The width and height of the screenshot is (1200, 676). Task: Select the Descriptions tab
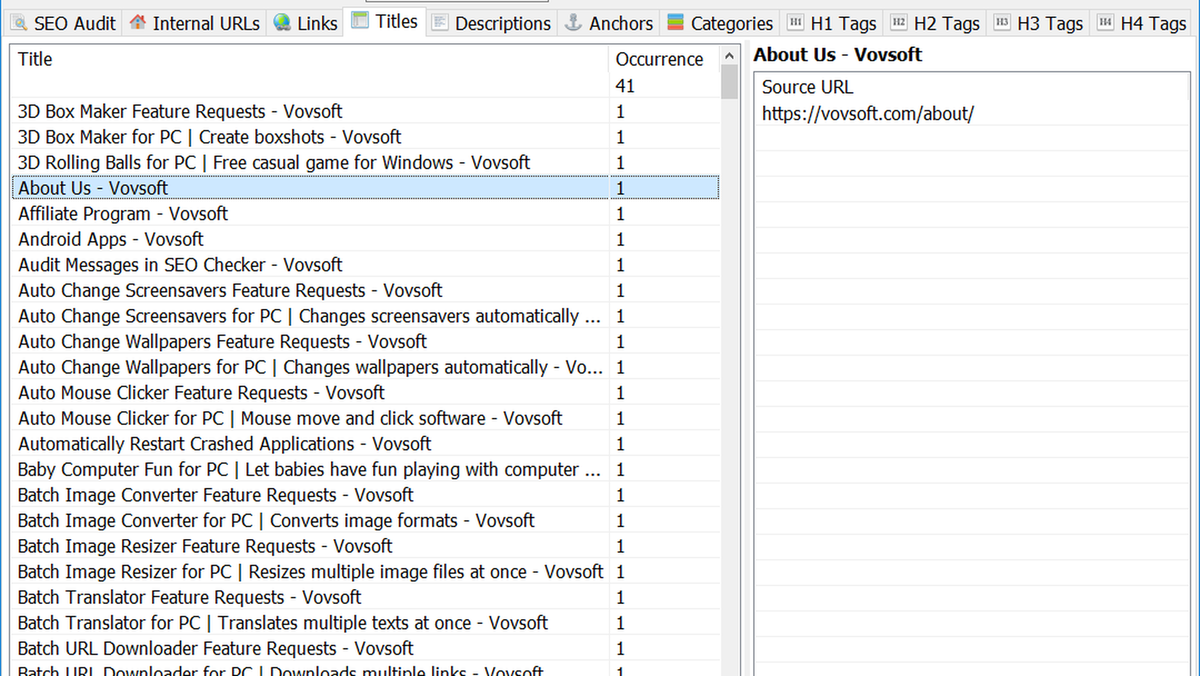[x=491, y=22]
